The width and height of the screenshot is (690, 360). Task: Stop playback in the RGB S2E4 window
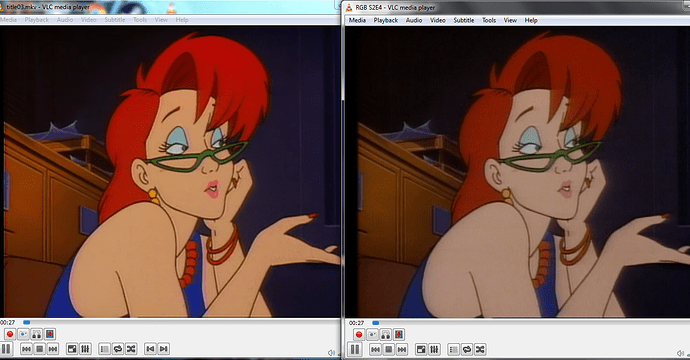tap(389, 349)
